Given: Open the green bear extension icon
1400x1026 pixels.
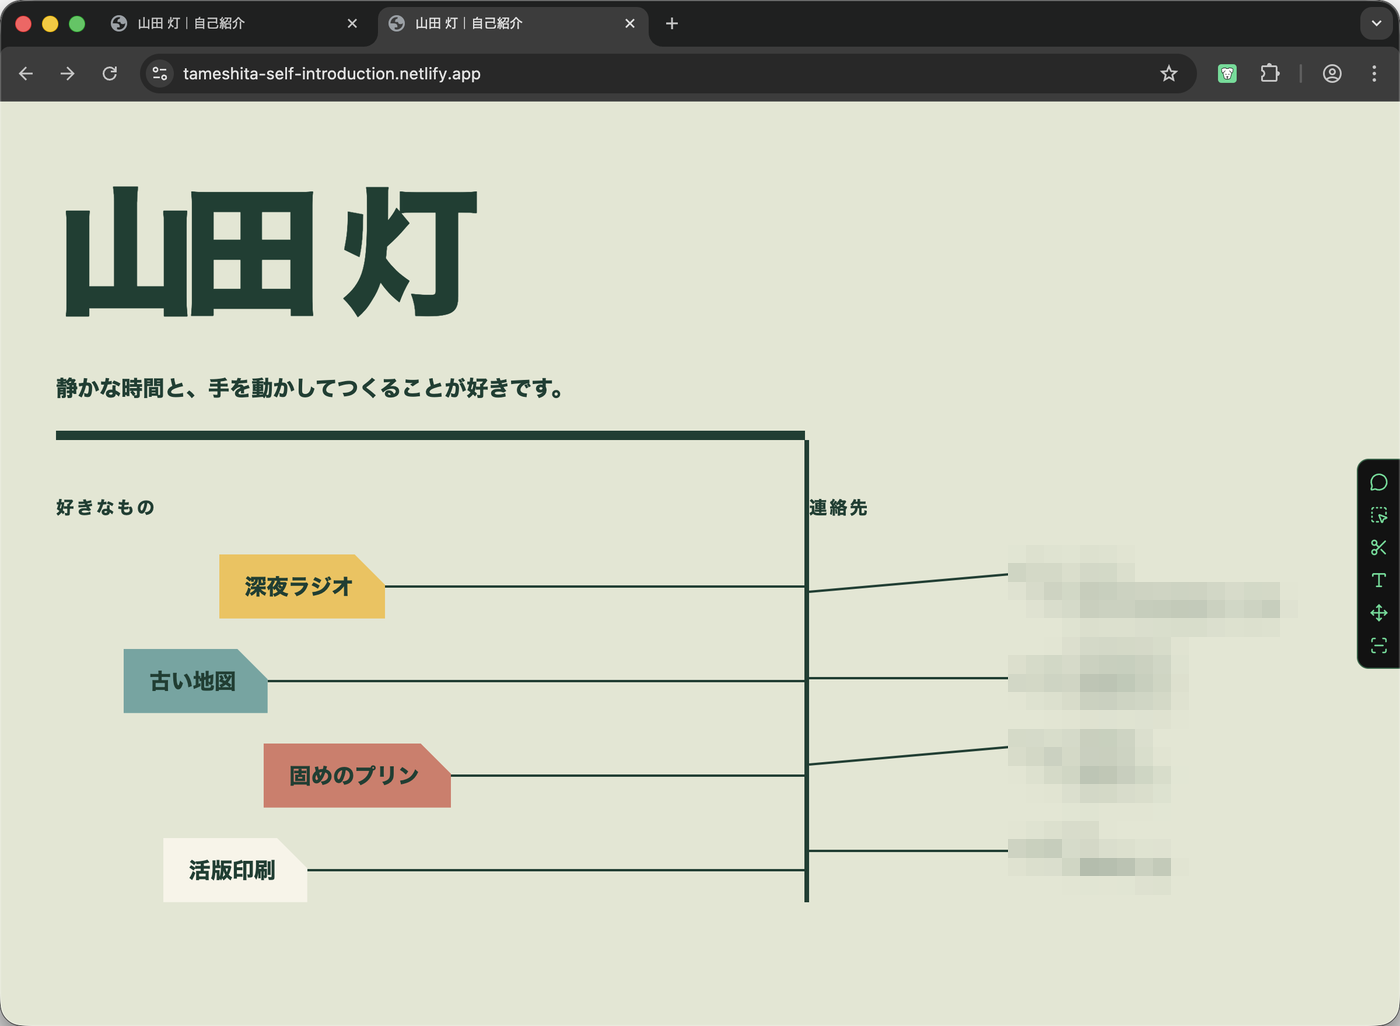Looking at the screenshot, I should pos(1227,73).
